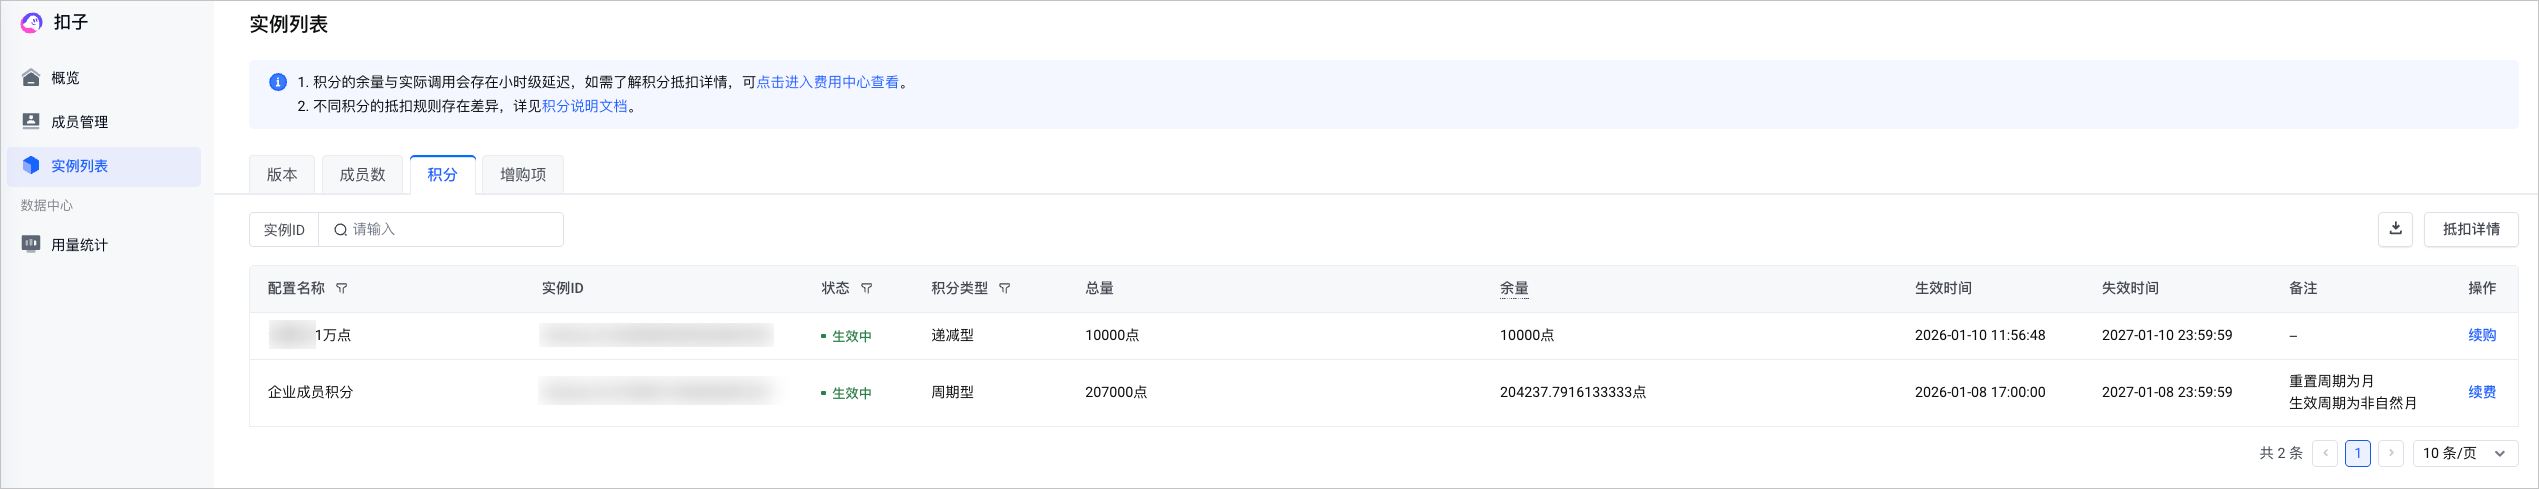
Task: Expand the 10 条/页 page size dropdown
Action: point(2464,453)
